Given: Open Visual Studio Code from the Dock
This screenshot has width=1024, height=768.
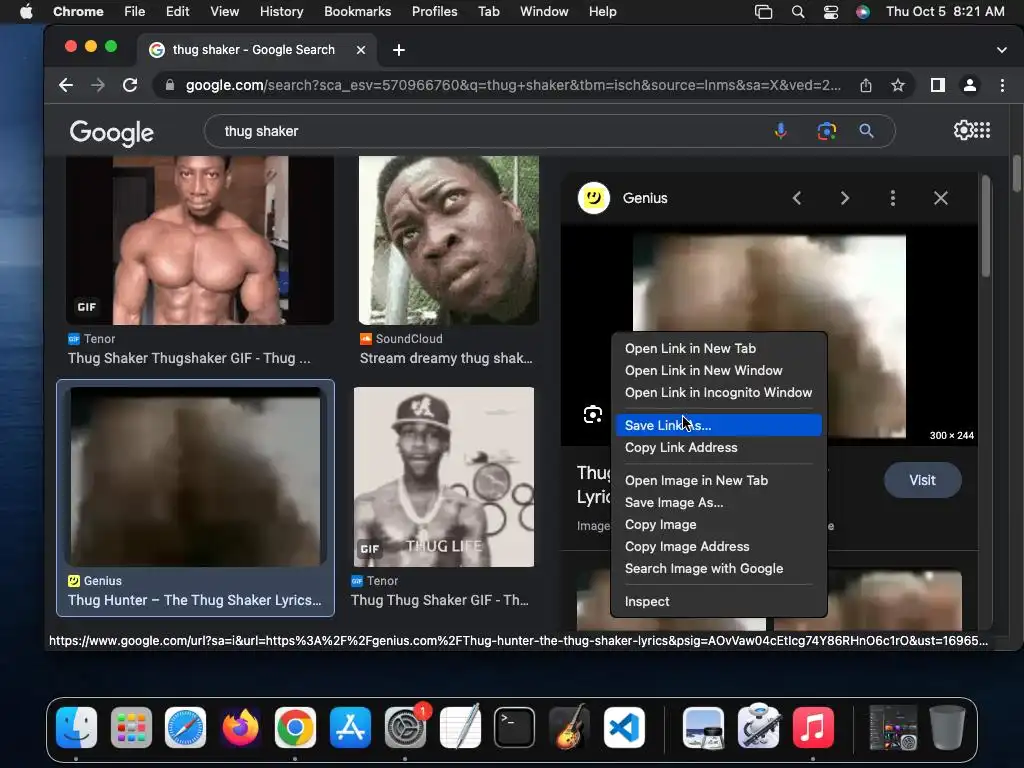Looking at the screenshot, I should [x=624, y=727].
